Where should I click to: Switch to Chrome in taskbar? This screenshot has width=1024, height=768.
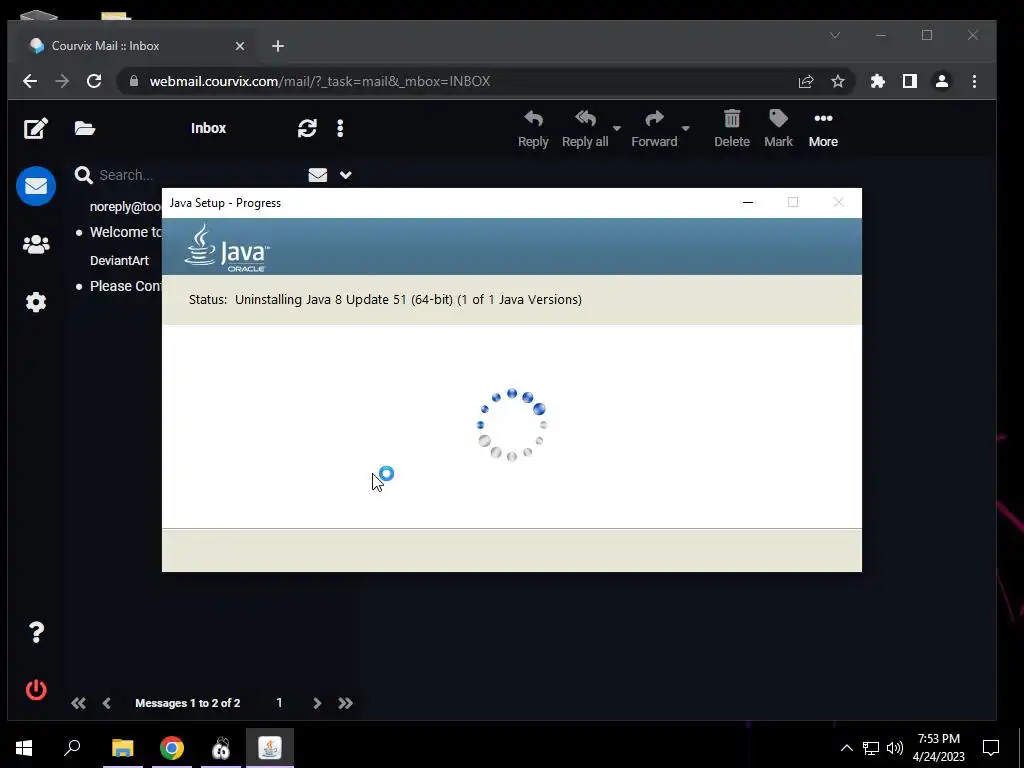tap(172, 748)
